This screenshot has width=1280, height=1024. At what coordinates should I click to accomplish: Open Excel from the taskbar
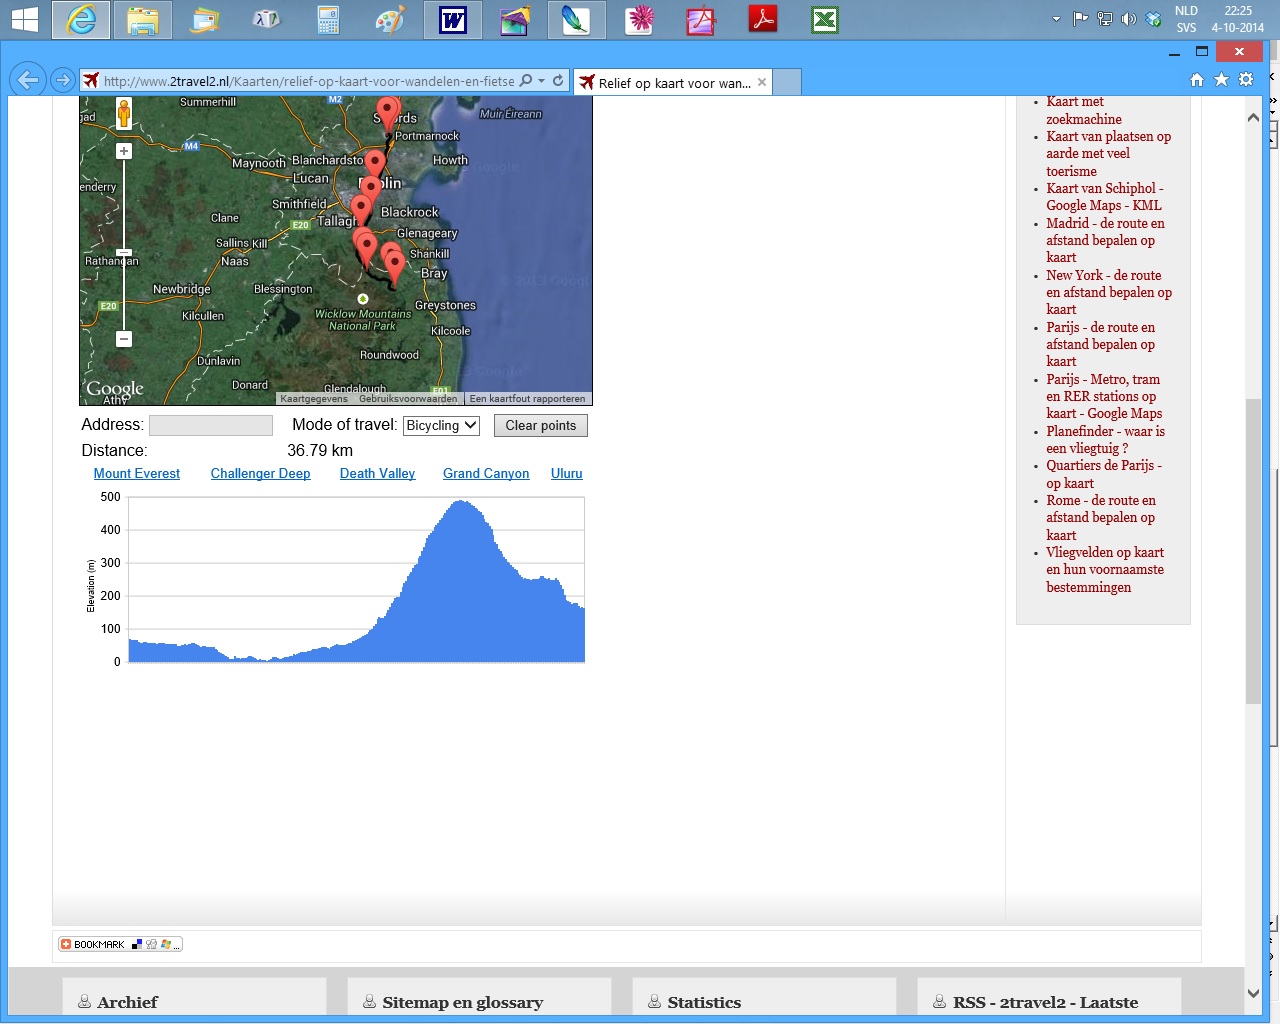[824, 20]
